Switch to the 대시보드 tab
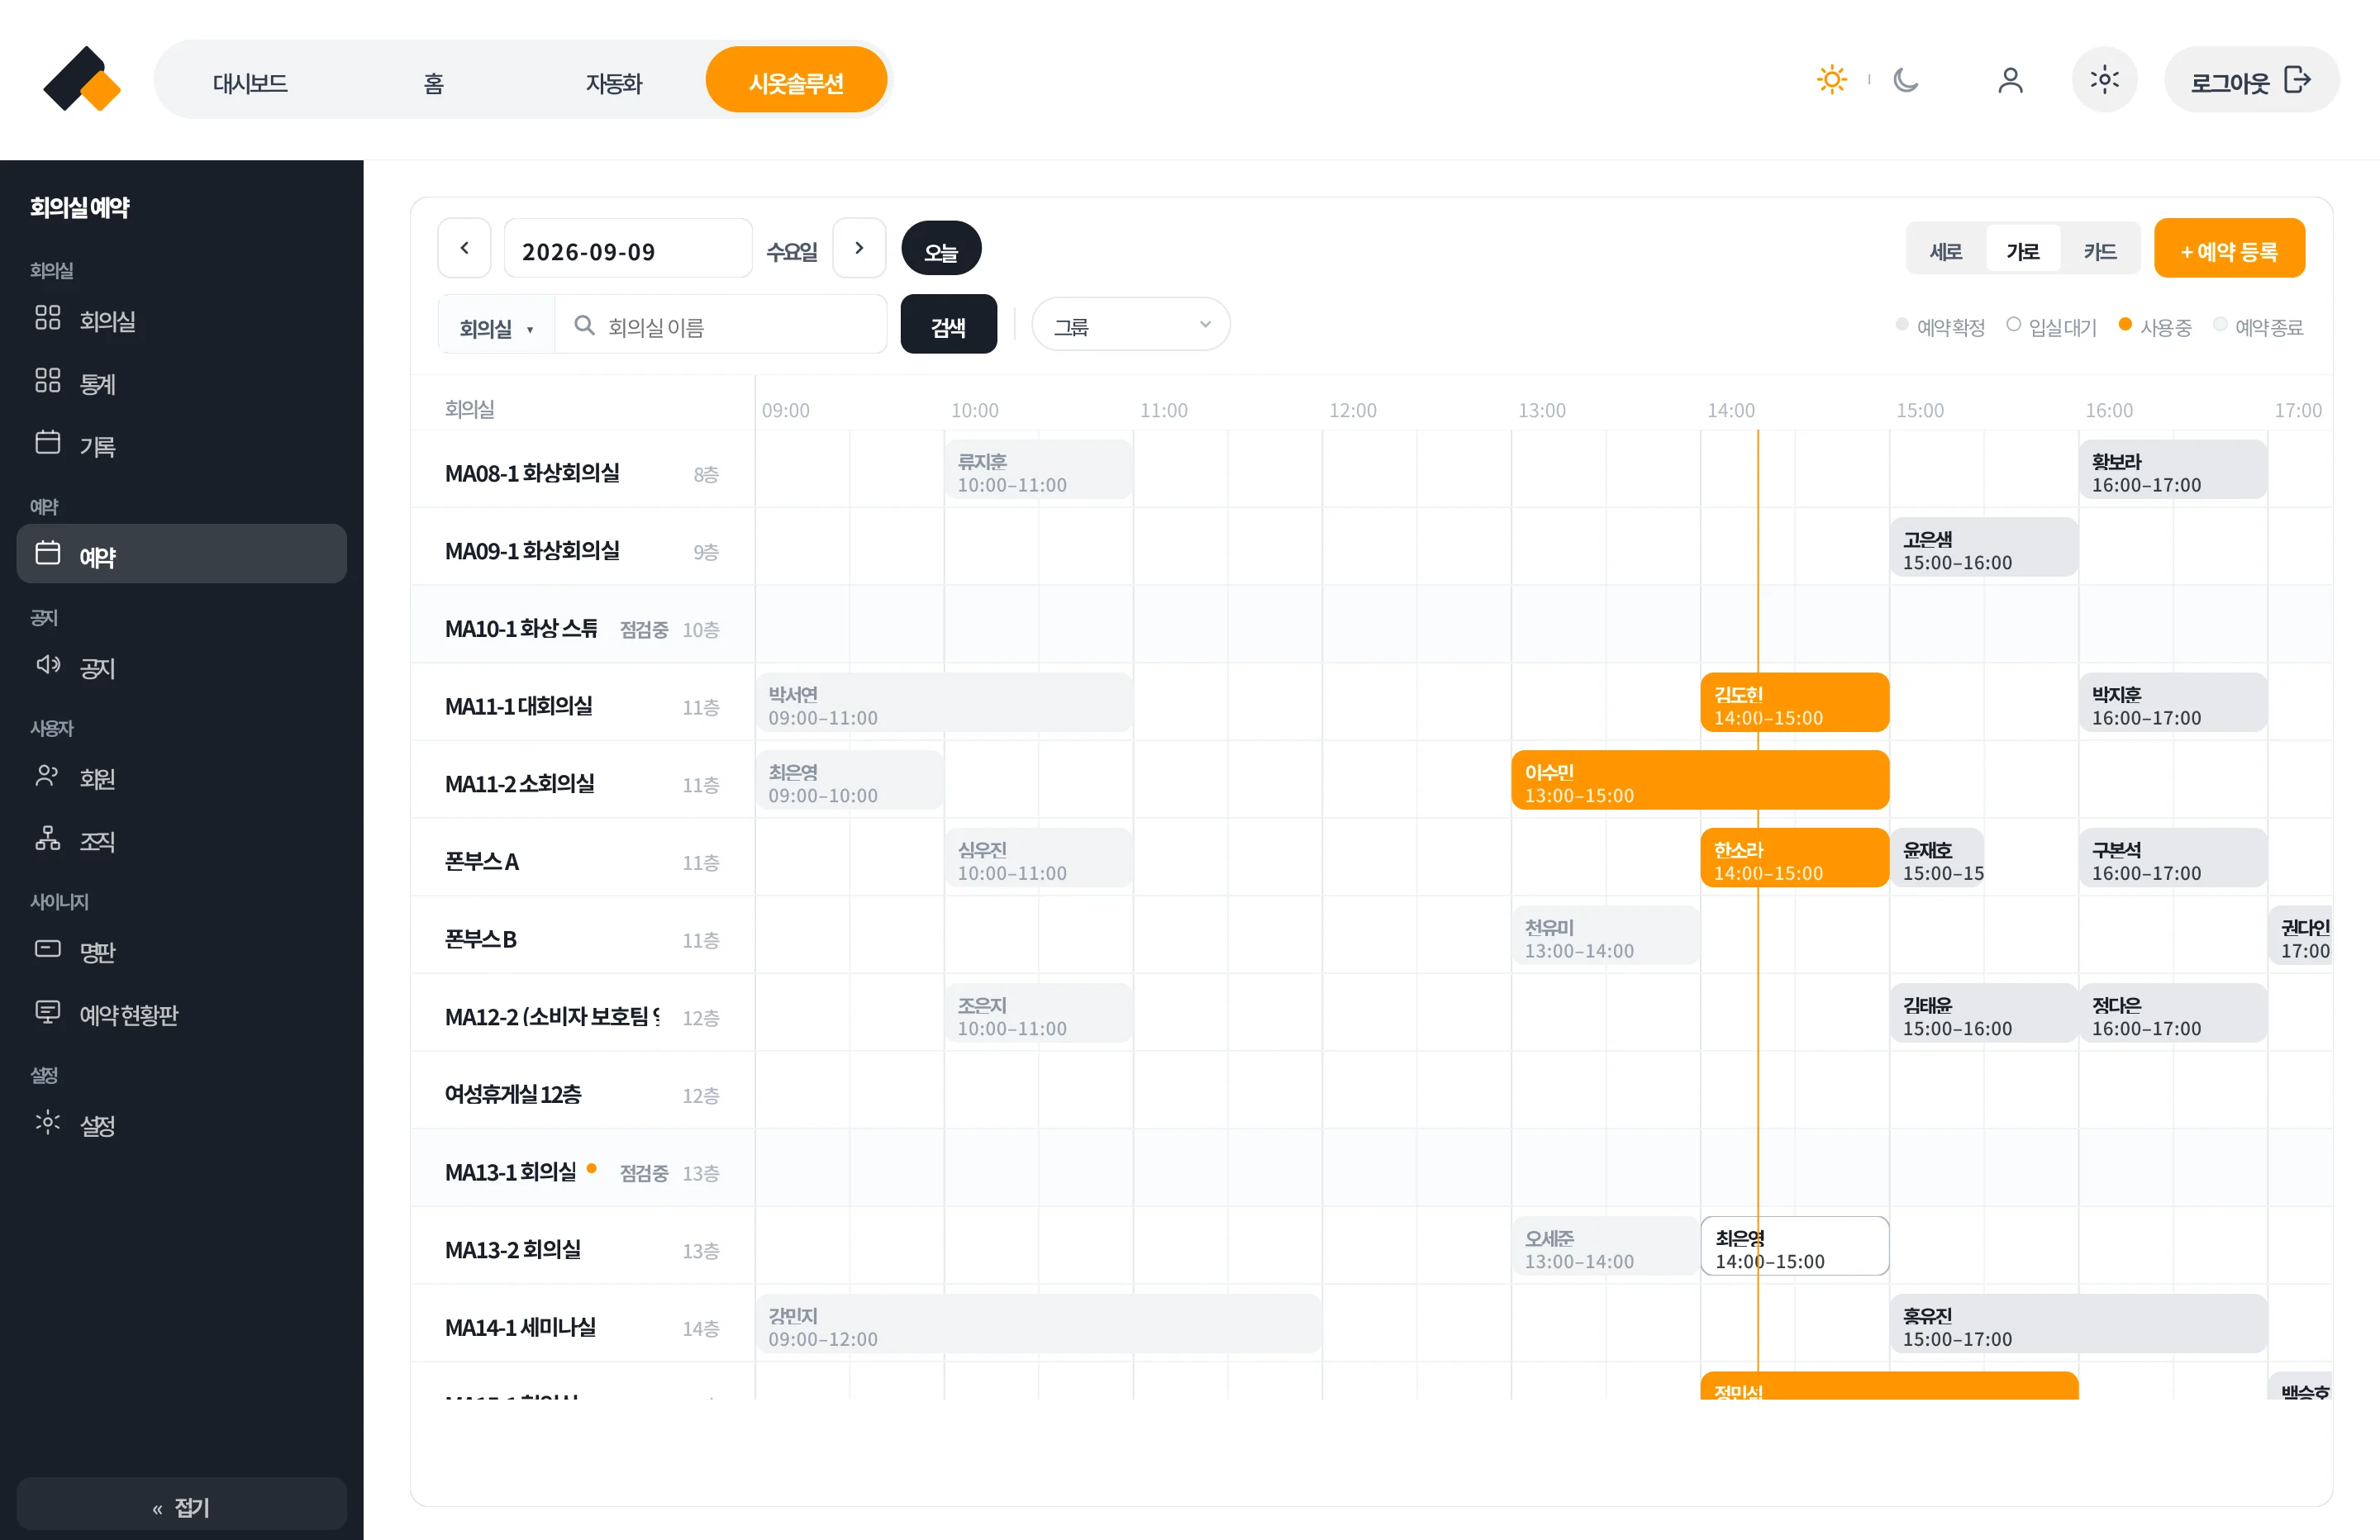The height and width of the screenshot is (1540, 2380). pos(250,82)
